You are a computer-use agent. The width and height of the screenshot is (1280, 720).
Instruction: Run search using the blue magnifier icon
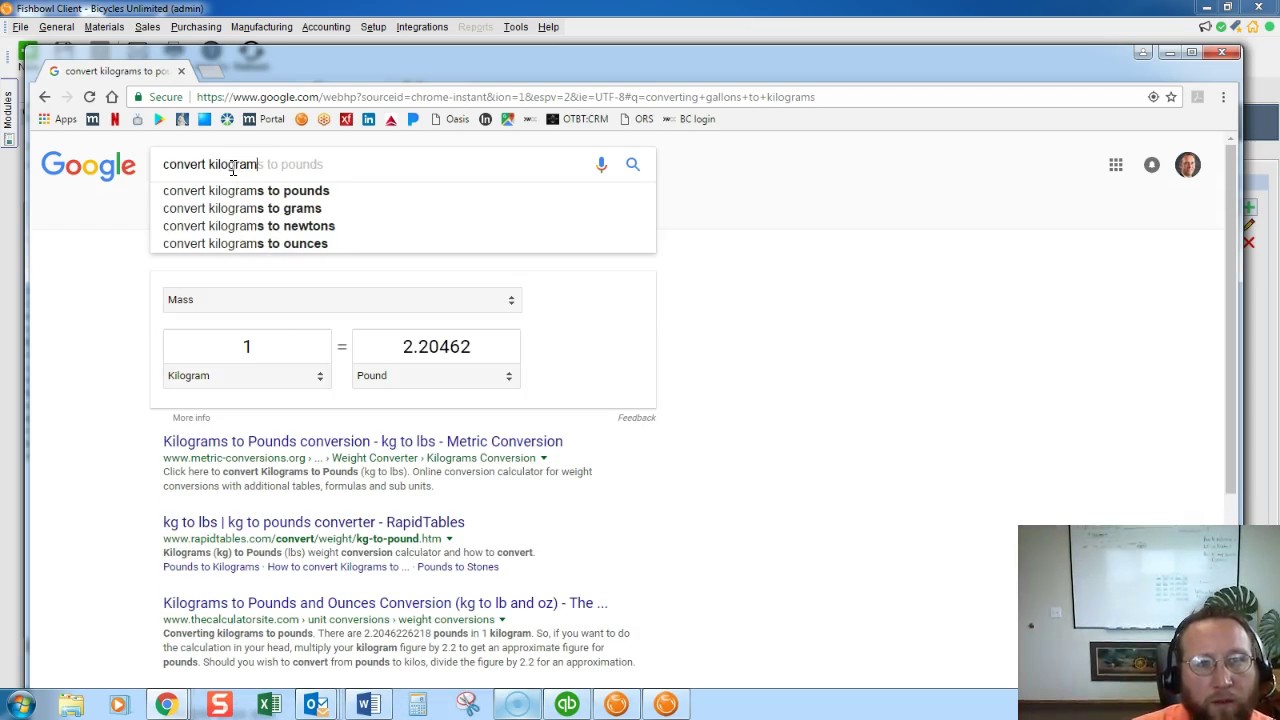(x=633, y=164)
